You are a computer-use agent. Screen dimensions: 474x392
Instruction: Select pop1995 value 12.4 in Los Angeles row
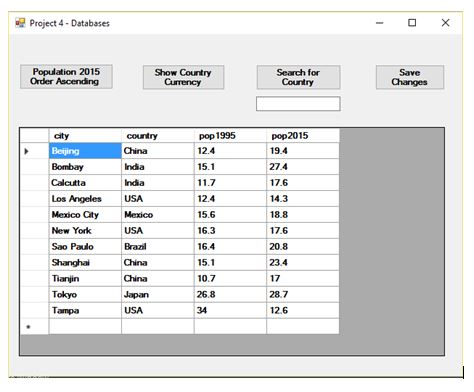230,199
